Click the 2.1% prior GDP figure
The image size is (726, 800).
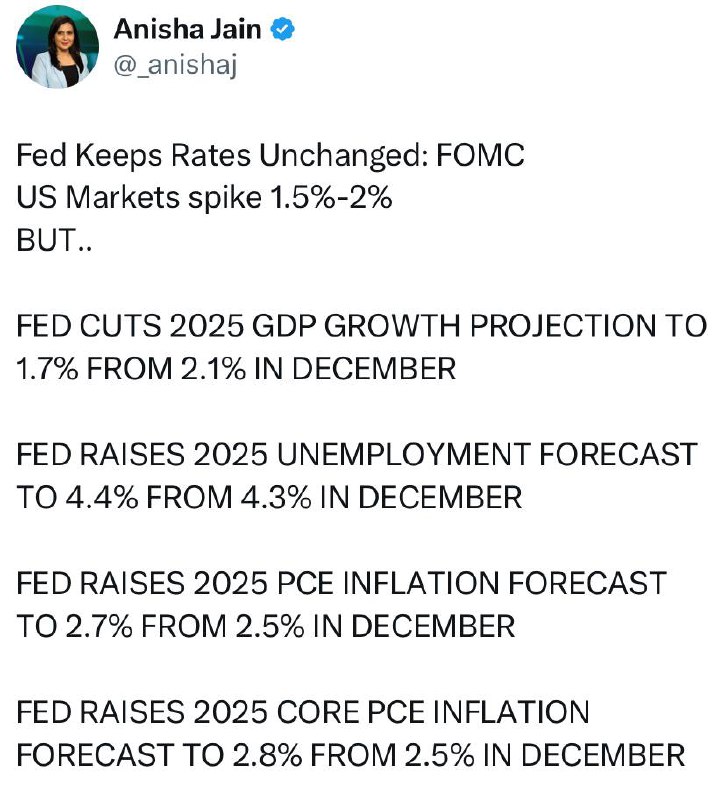click(212, 369)
